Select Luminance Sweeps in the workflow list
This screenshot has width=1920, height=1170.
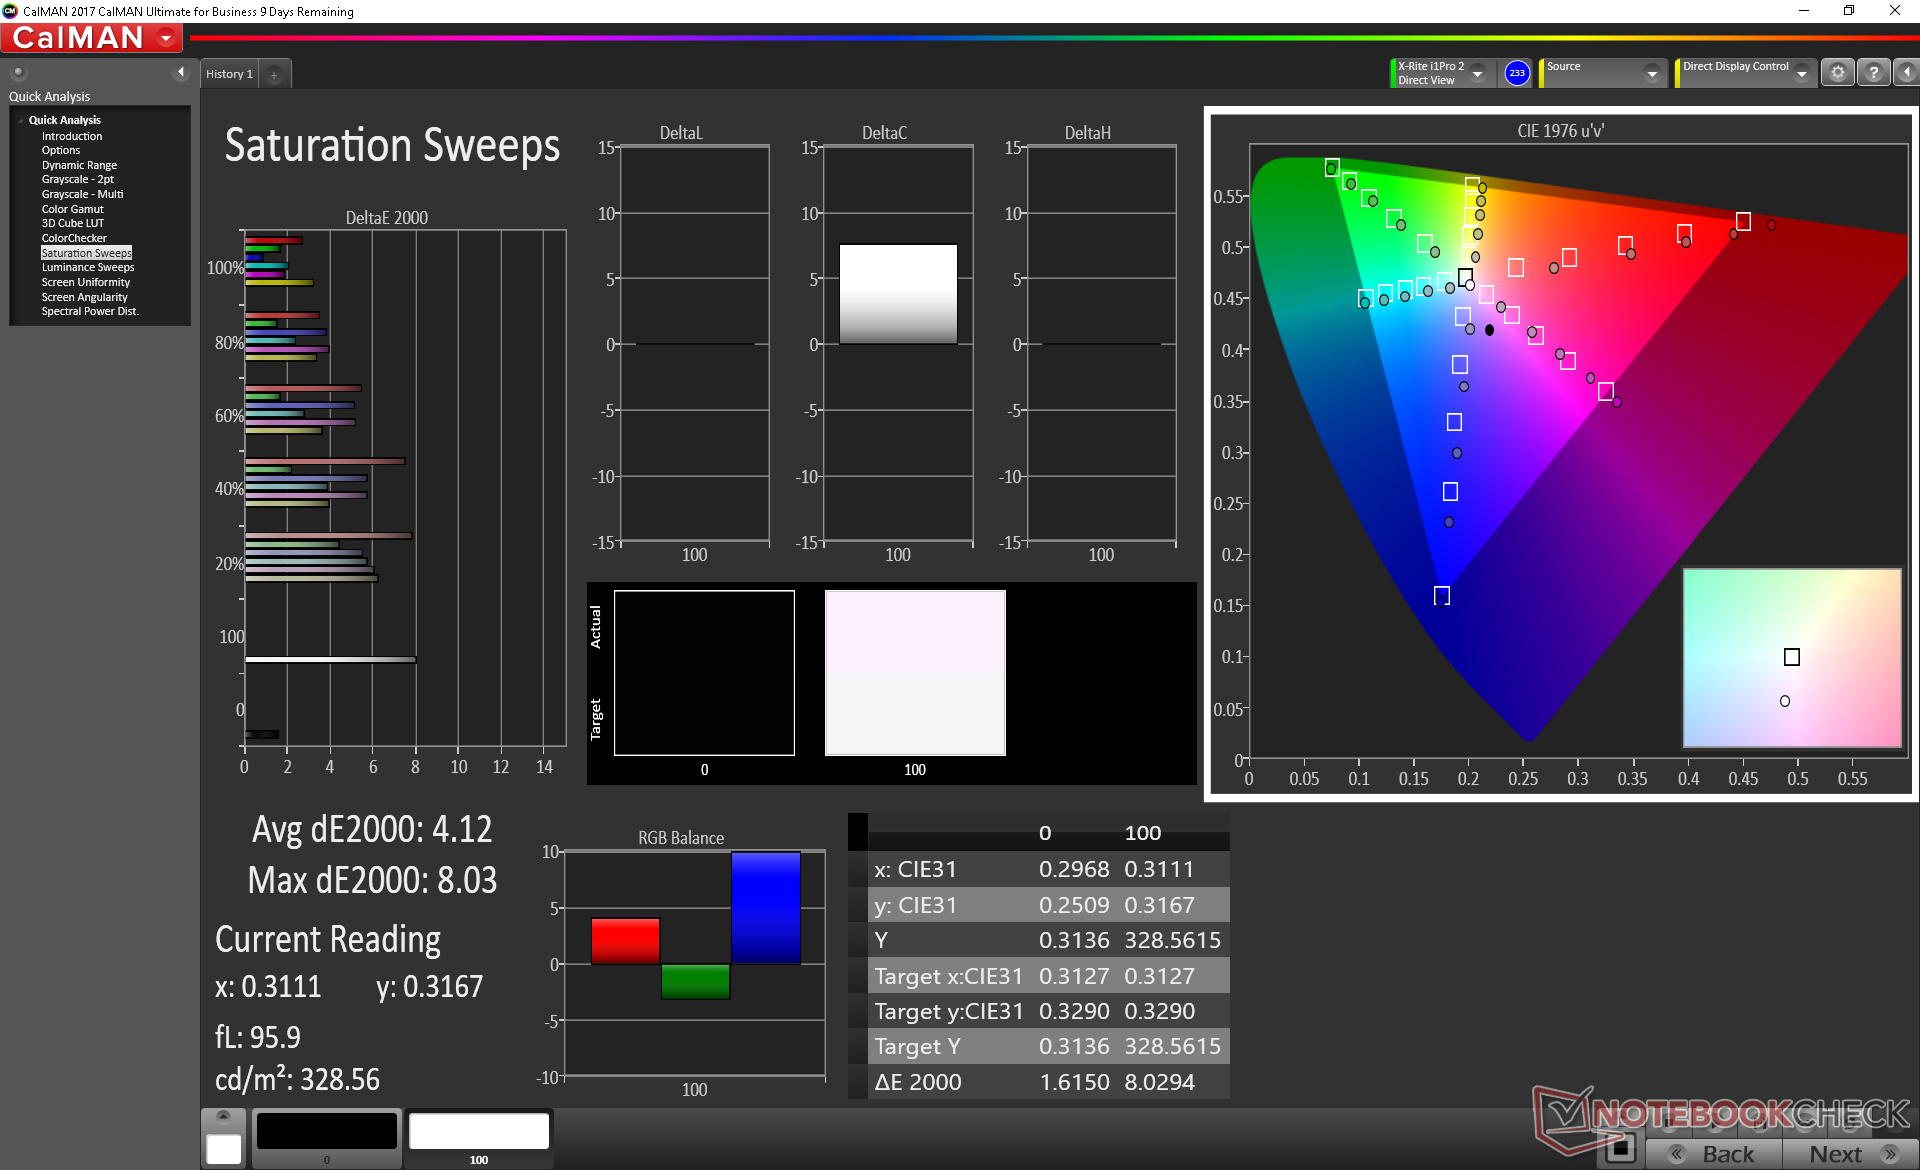click(x=87, y=267)
